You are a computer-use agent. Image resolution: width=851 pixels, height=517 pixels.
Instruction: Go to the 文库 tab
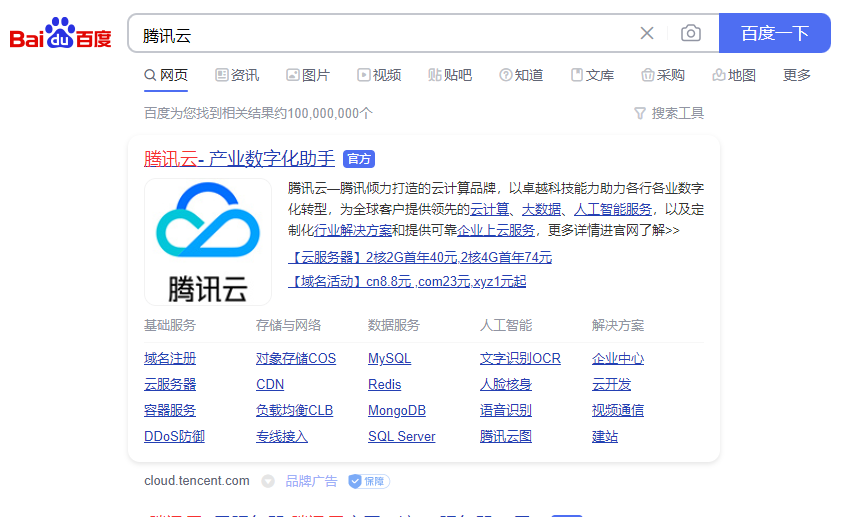coord(593,75)
